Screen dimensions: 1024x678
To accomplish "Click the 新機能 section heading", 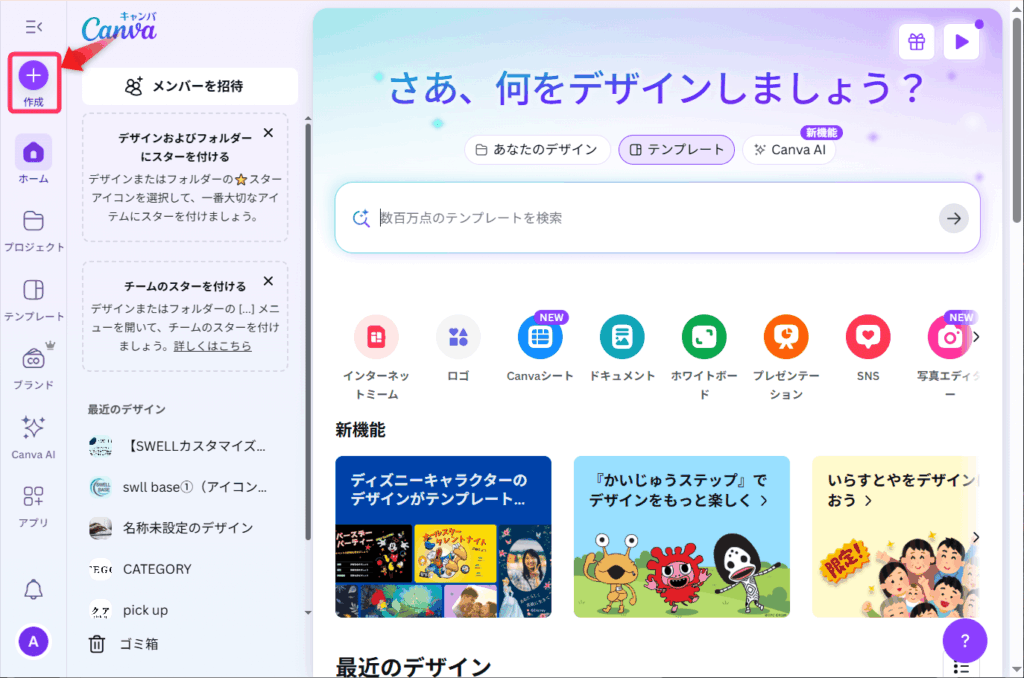I will tap(360, 430).
